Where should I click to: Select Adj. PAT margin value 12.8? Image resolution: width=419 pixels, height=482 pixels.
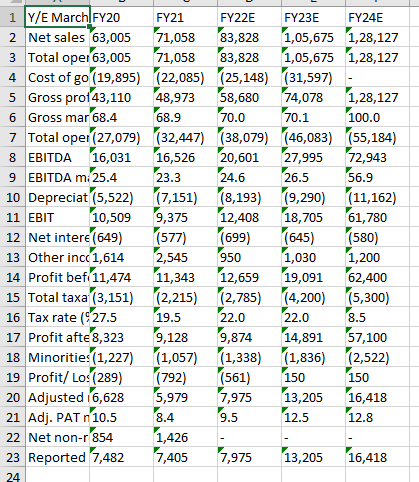point(377,417)
